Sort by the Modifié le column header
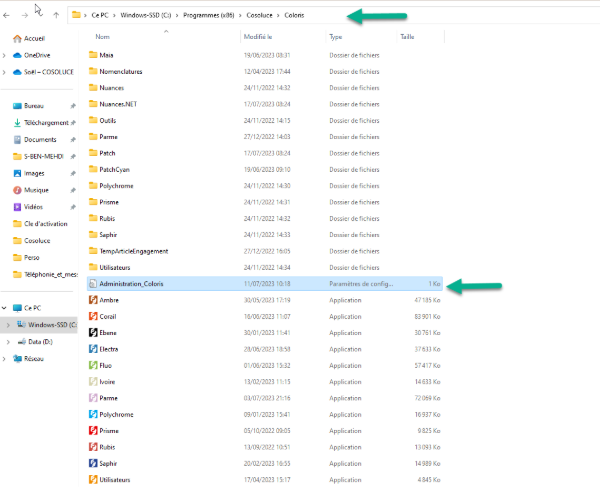The height and width of the screenshot is (487, 600). pos(258,36)
